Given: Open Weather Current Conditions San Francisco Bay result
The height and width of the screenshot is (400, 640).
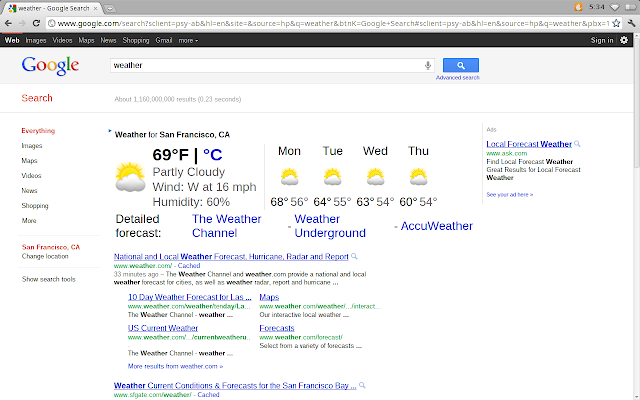Looking at the screenshot, I should click(x=235, y=385).
